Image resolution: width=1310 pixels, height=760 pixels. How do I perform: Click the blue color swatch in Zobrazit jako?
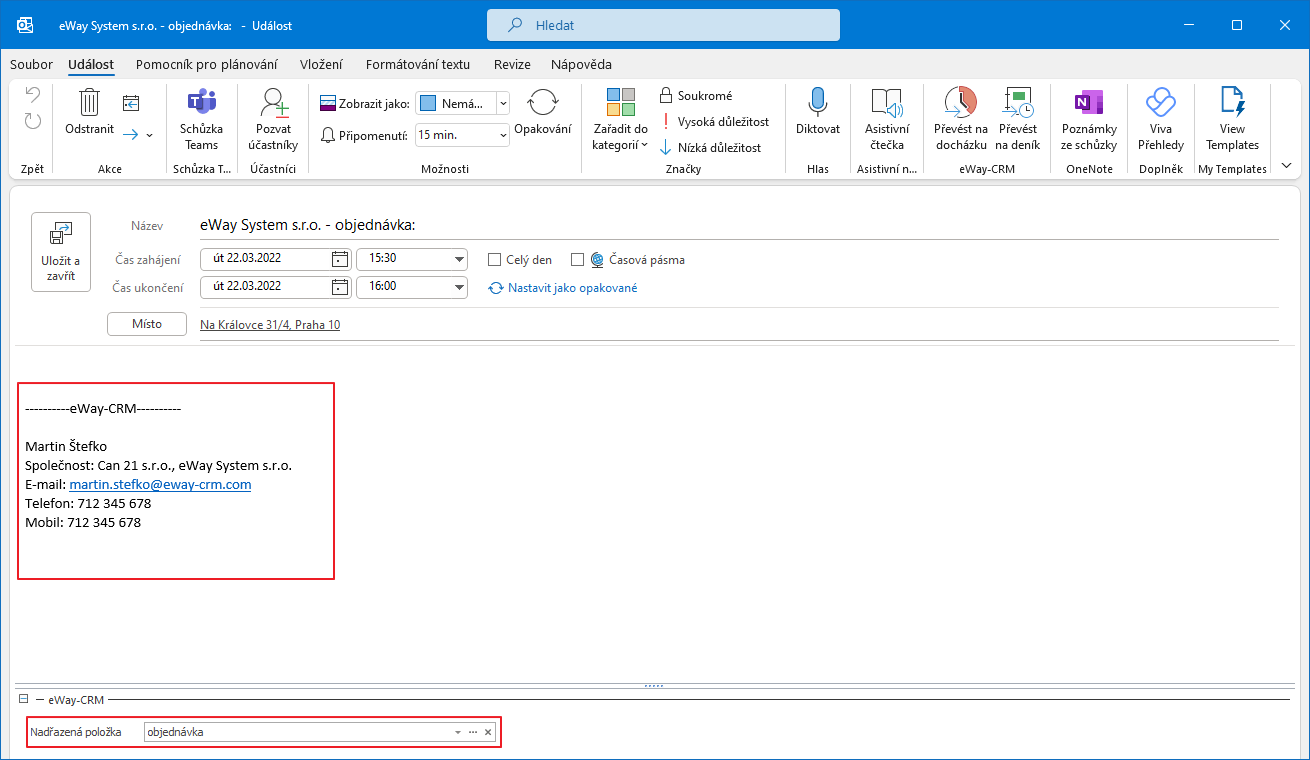(x=427, y=103)
